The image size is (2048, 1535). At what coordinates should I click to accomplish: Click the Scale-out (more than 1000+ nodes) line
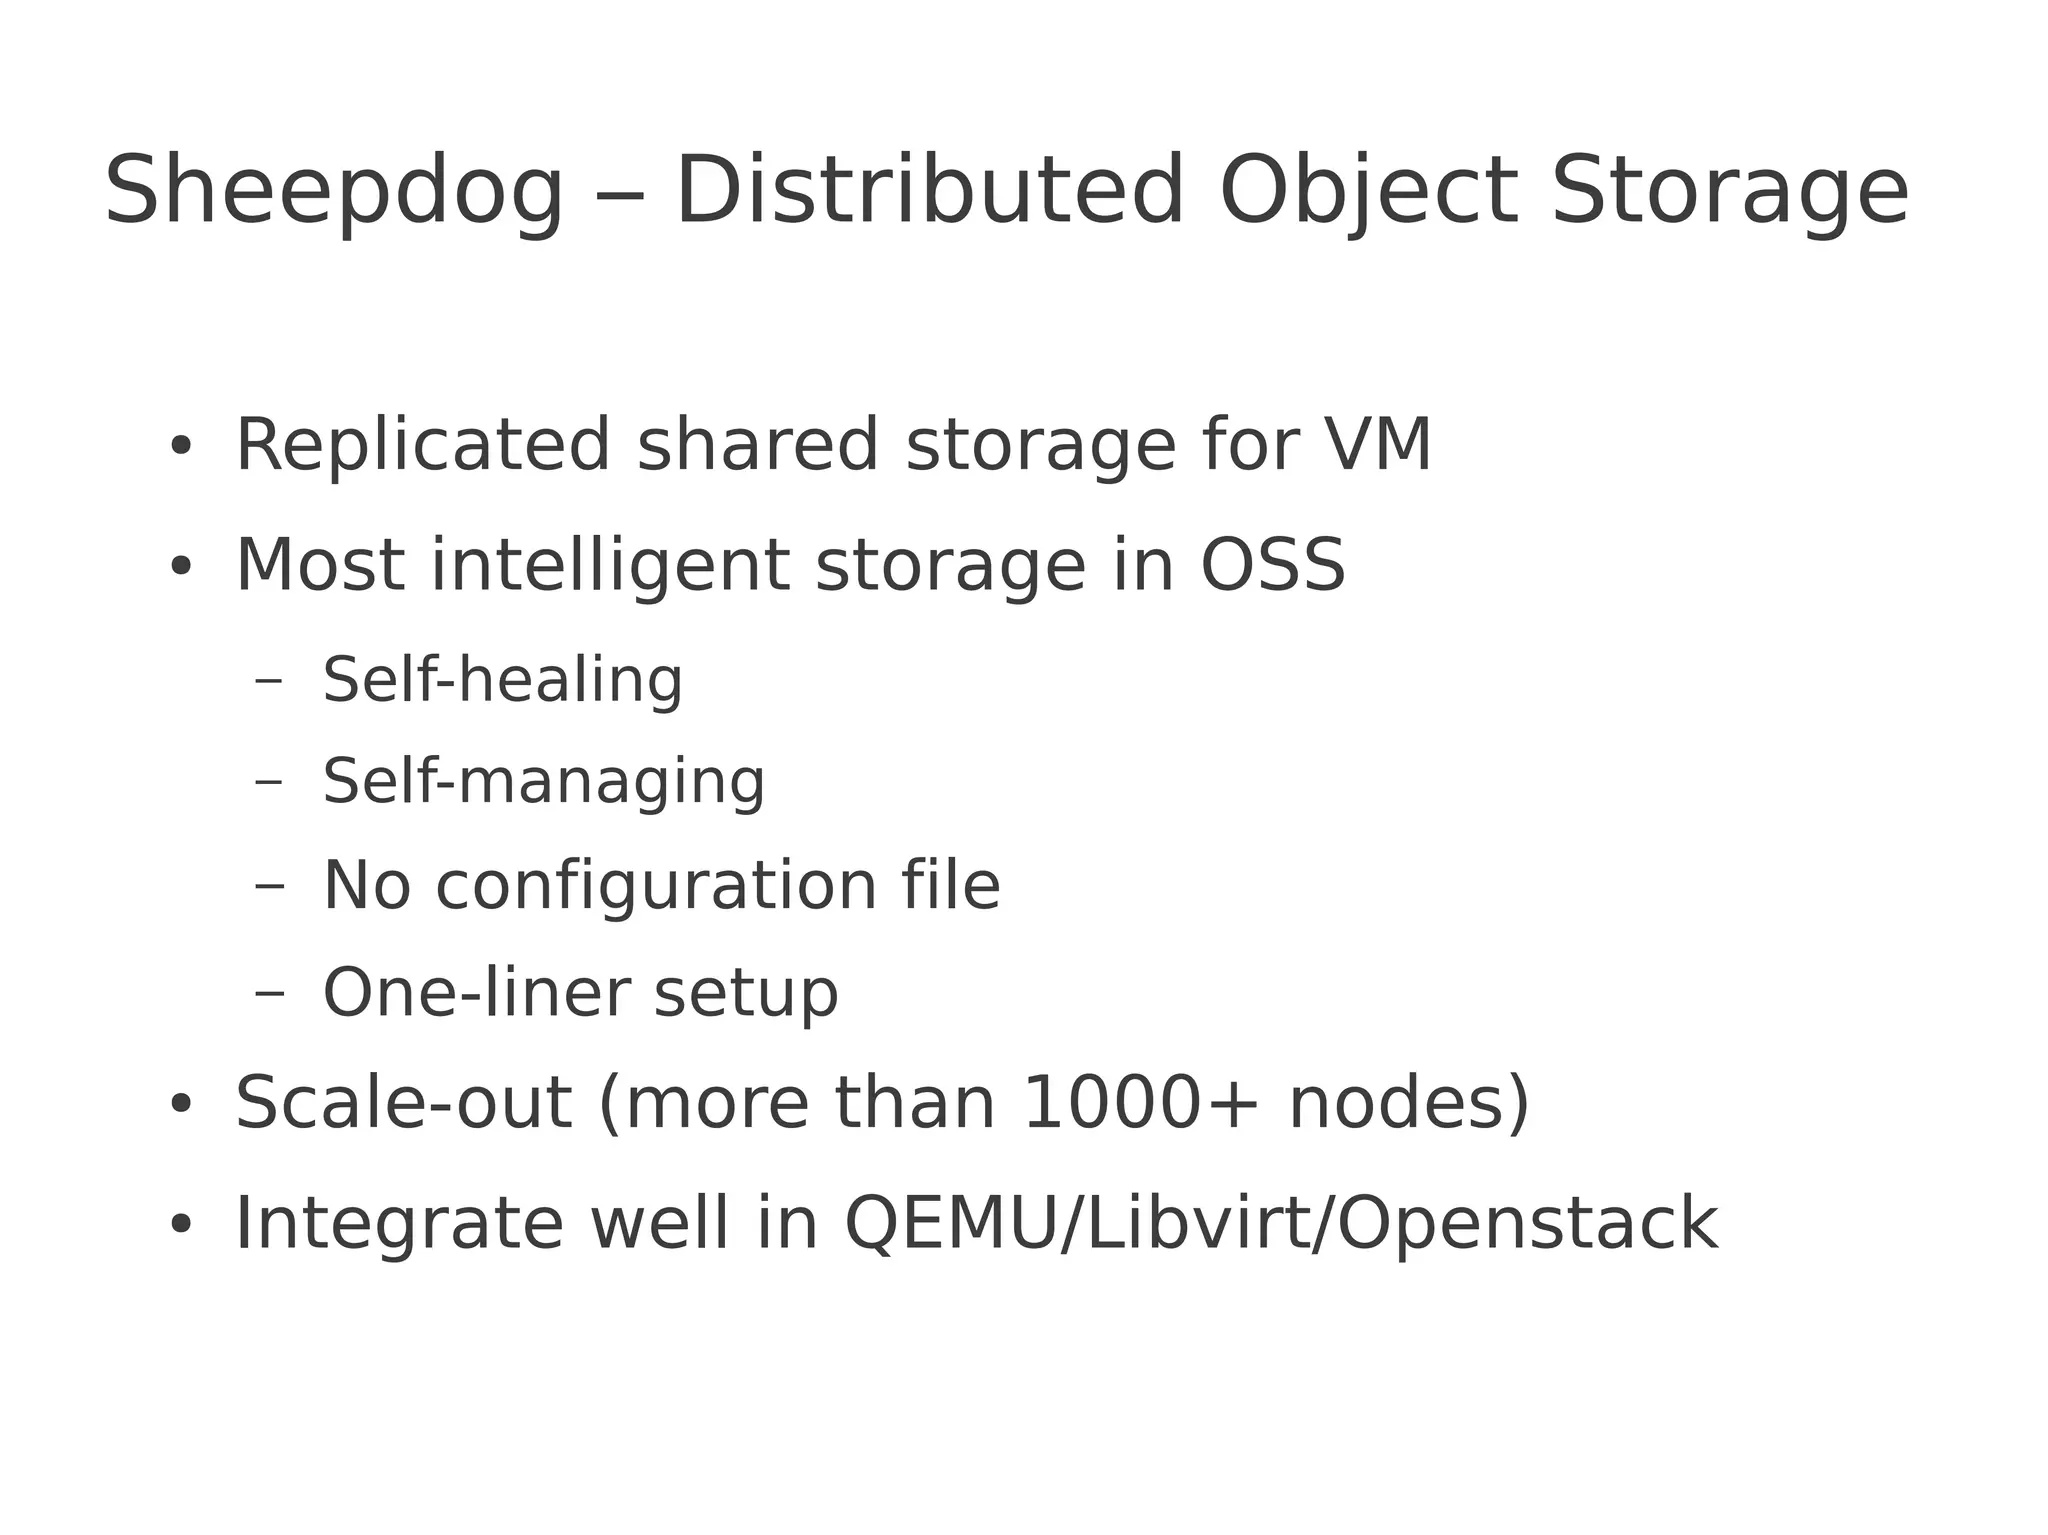882,1103
